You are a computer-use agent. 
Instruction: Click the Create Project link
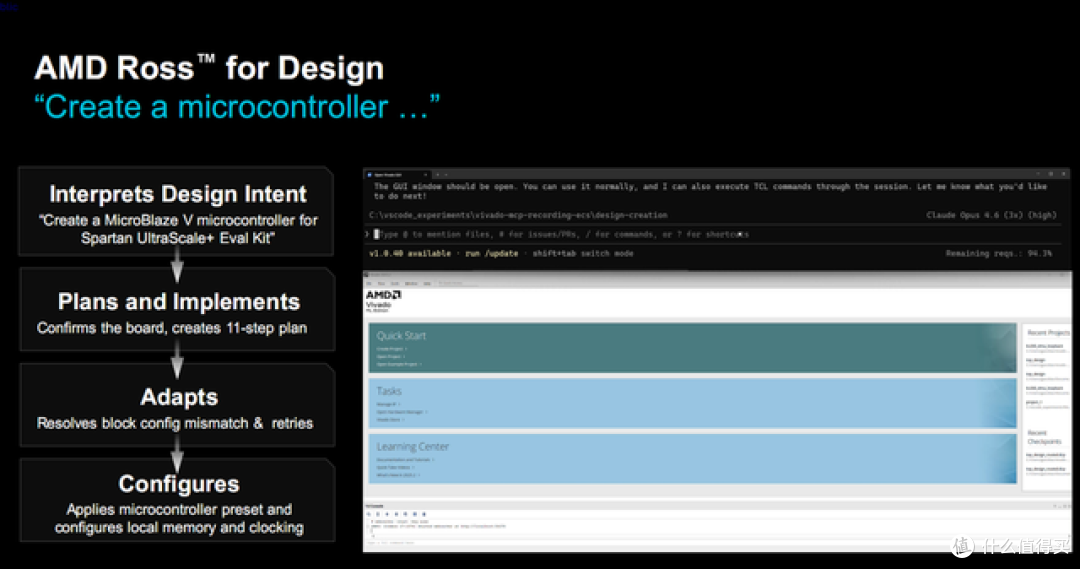[392, 349]
